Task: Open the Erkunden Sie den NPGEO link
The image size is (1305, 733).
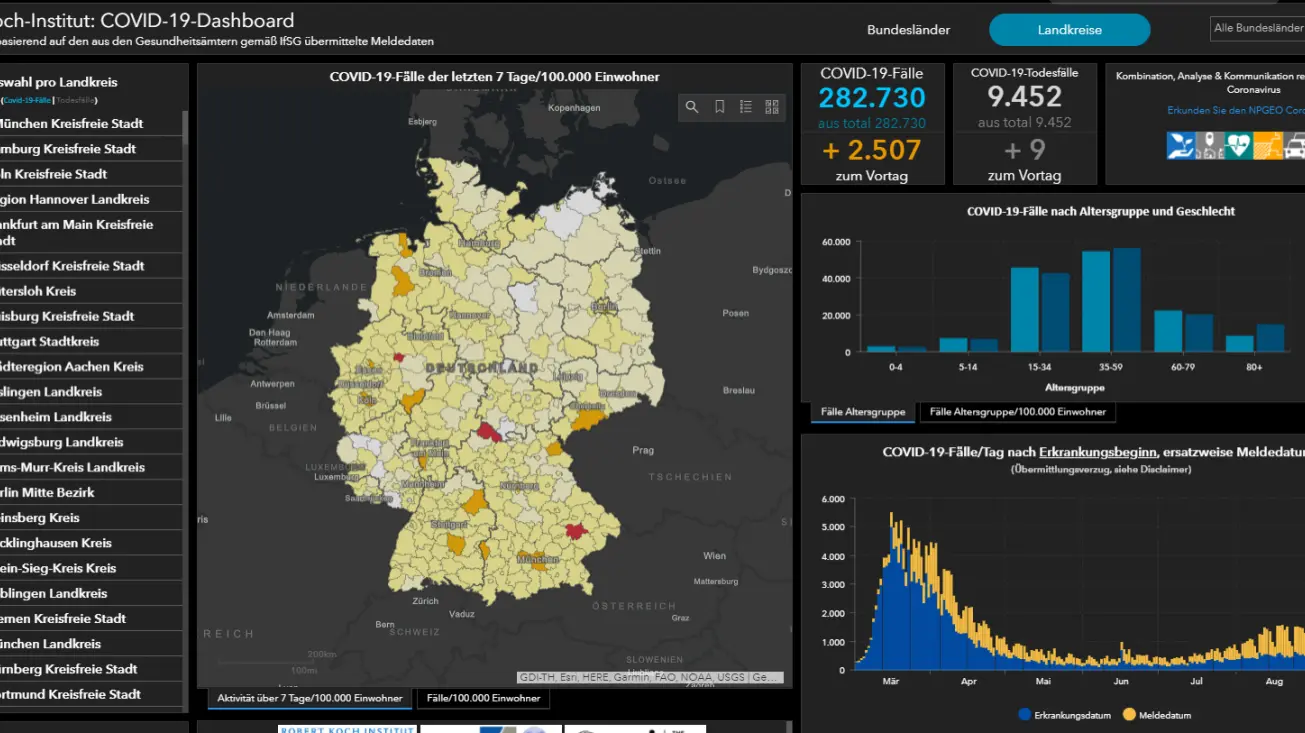Action: (1236, 110)
